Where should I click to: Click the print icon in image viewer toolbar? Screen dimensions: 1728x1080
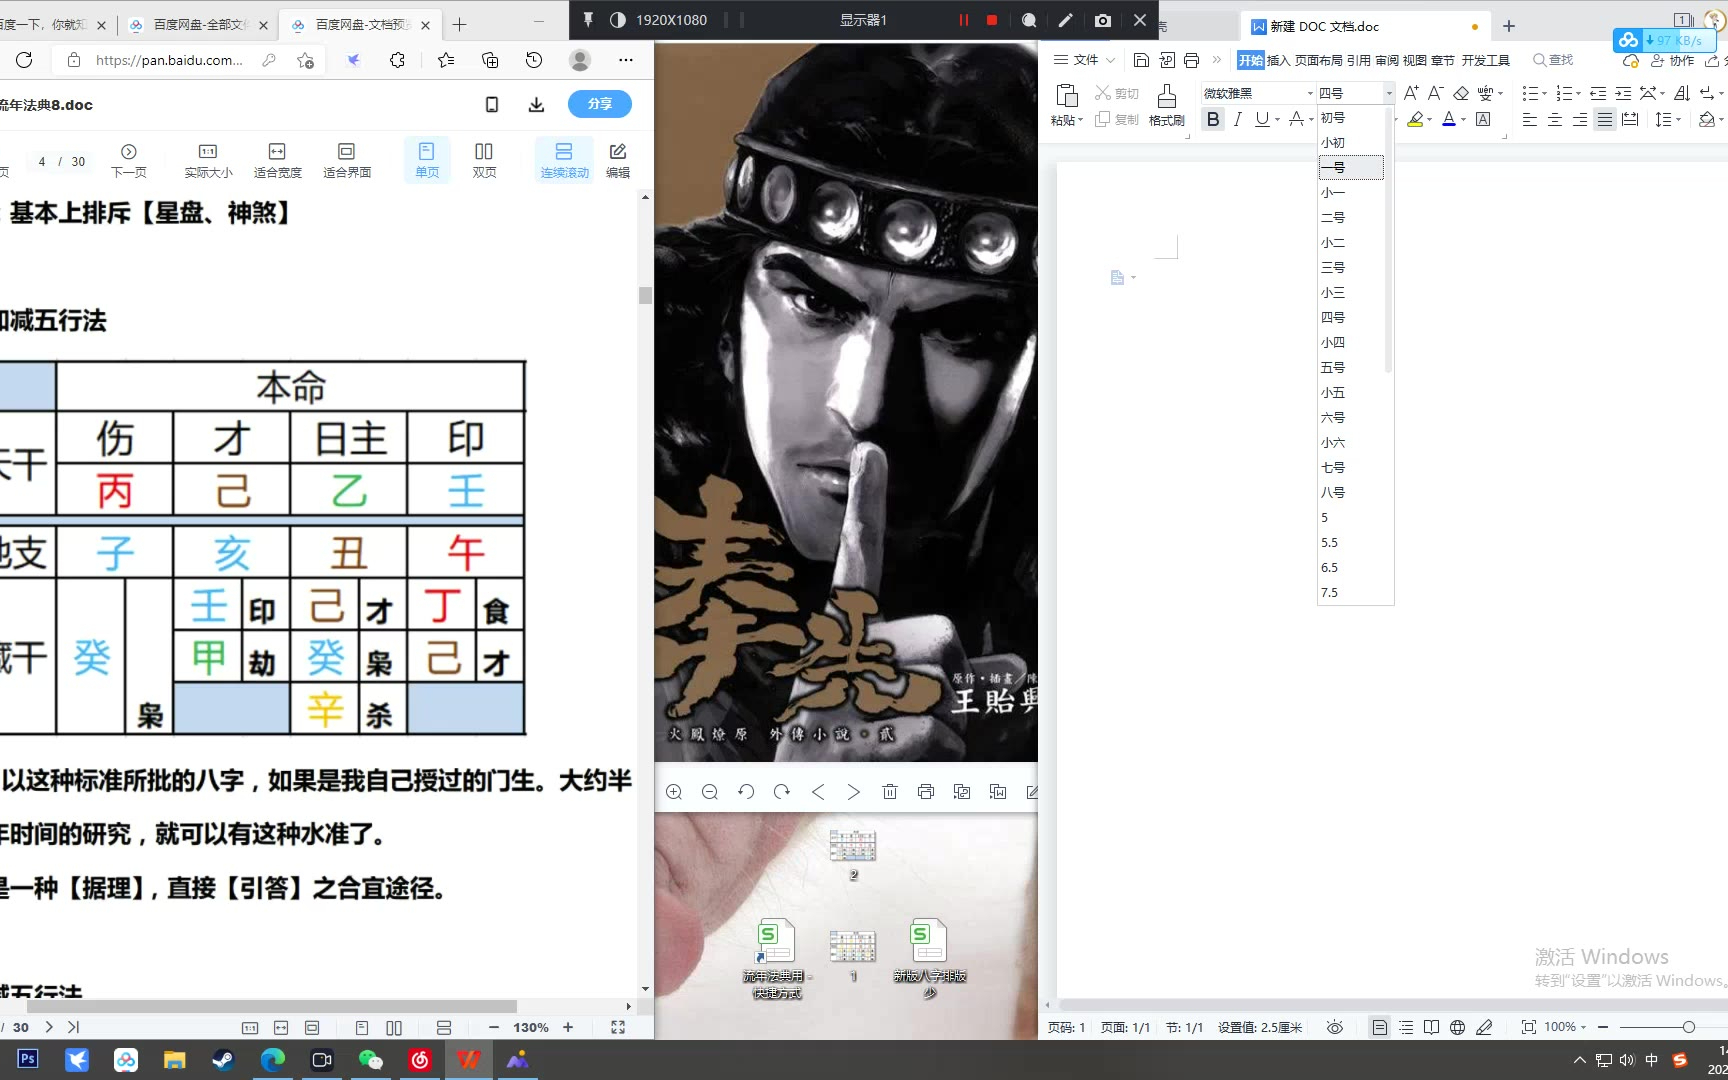coord(926,792)
